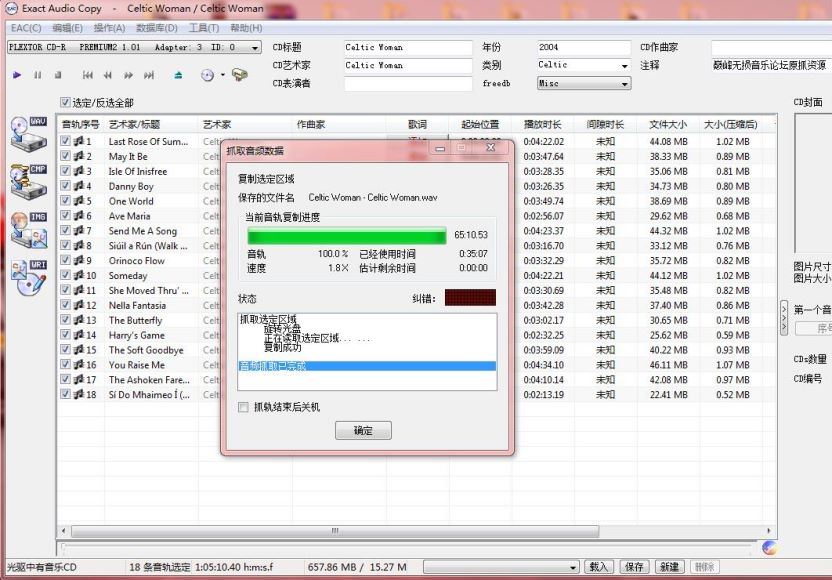Viewport: 832px width, 580px height.
Task: Skip to previous track button
Action: point(88,75)
